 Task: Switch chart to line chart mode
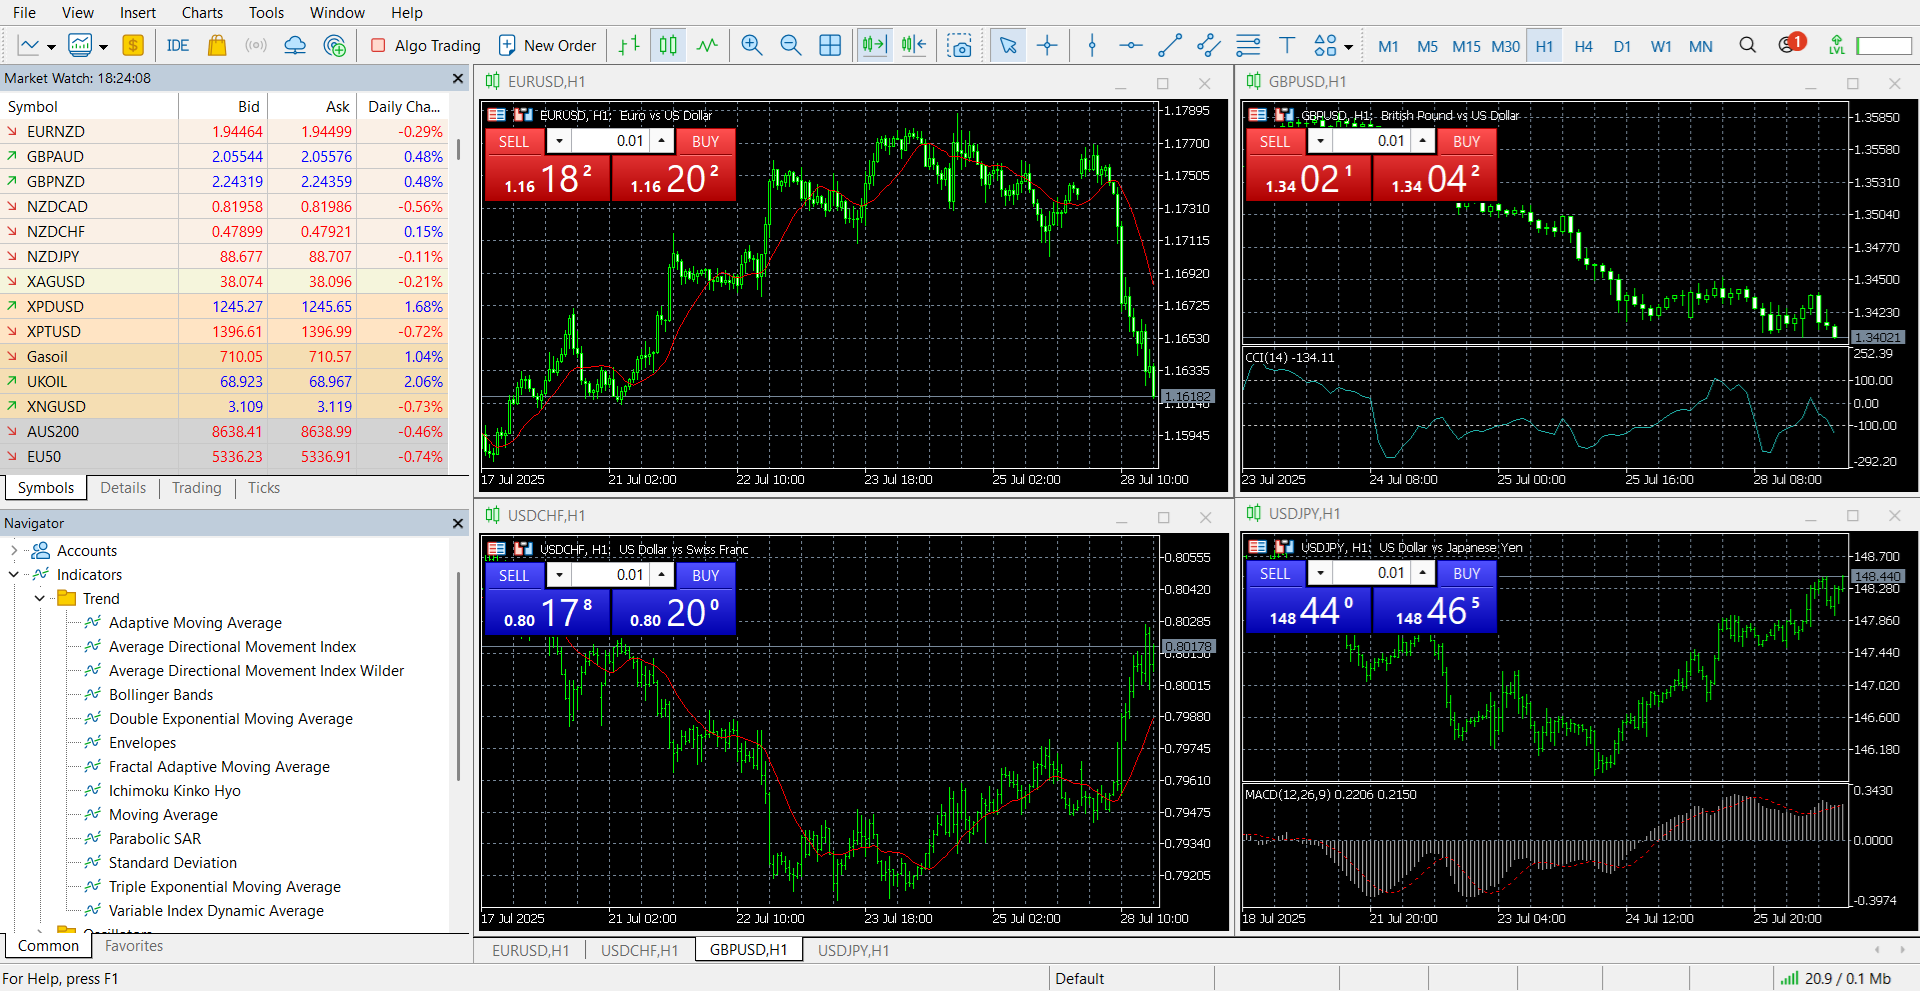[x=707, y=46]
